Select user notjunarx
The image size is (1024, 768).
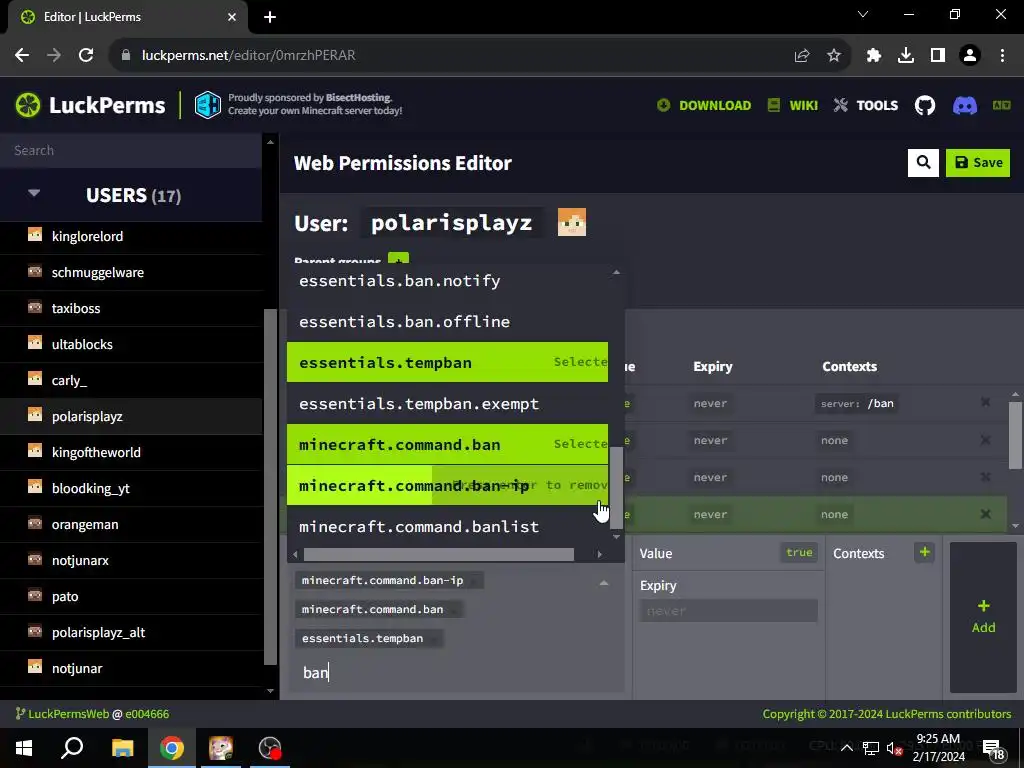(131, 560)
